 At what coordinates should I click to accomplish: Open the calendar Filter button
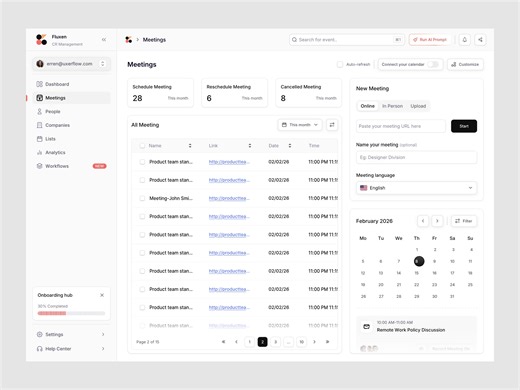pyautogui.click(x=464, y=221)
